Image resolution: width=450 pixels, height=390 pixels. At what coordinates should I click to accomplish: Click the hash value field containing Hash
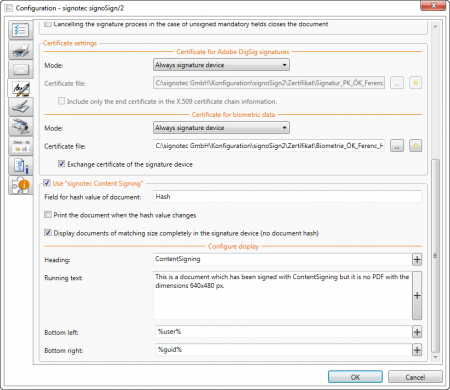(287, 197)
